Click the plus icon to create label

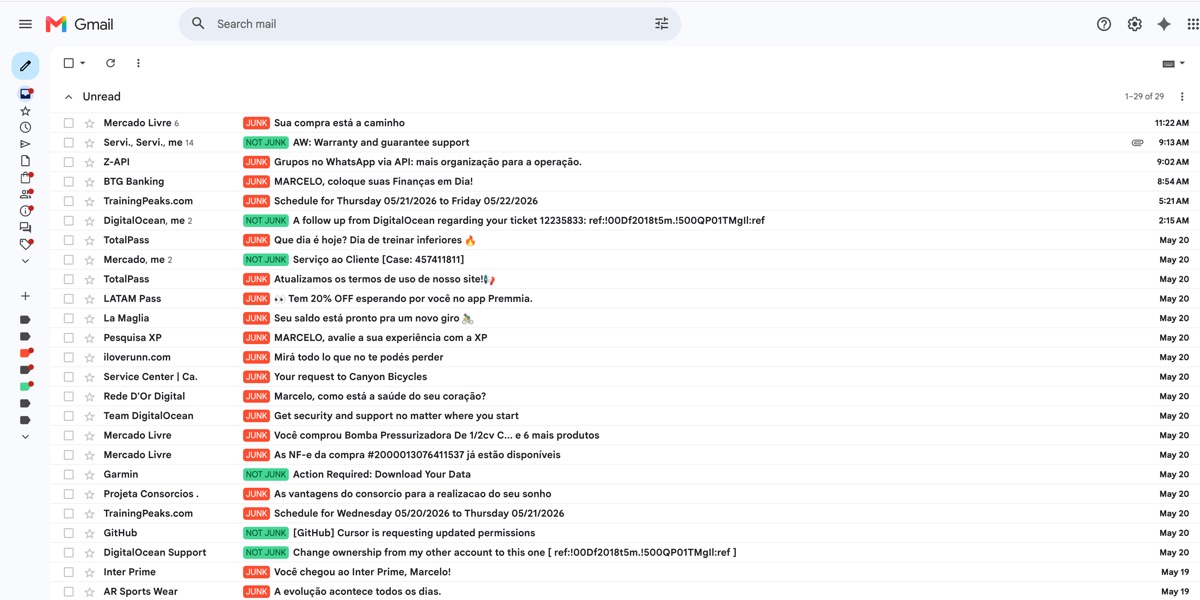point(25,296)
